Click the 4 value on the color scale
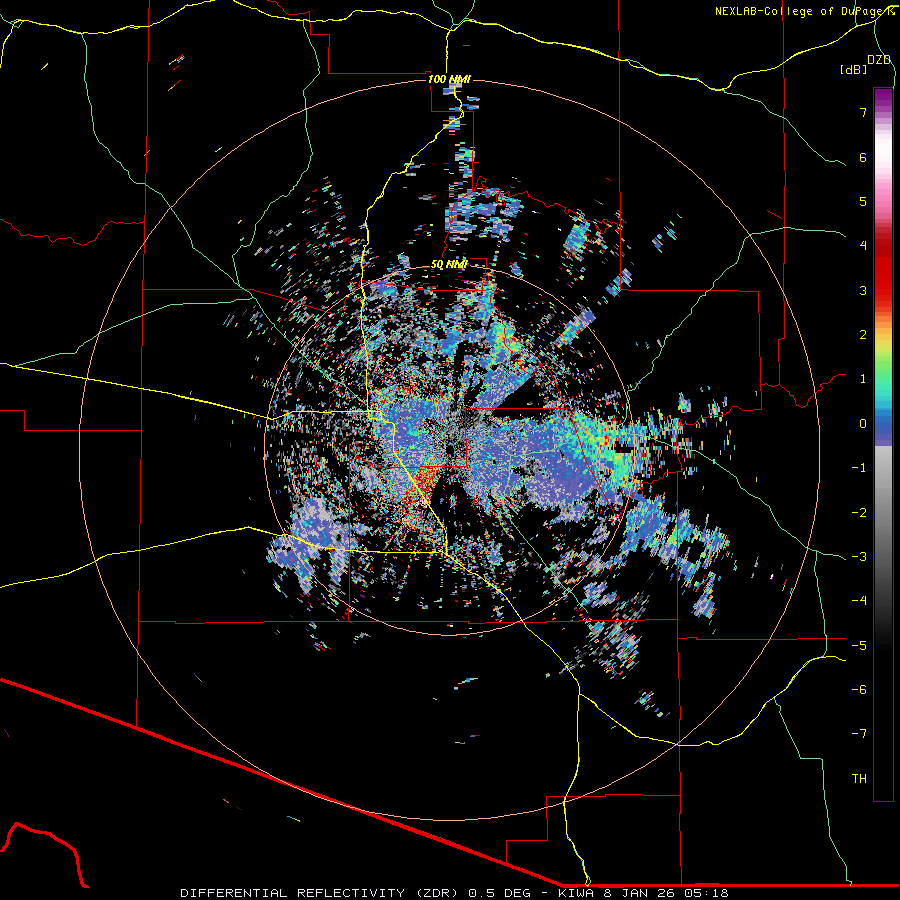 pyautogui.click(x=863, y=246)
